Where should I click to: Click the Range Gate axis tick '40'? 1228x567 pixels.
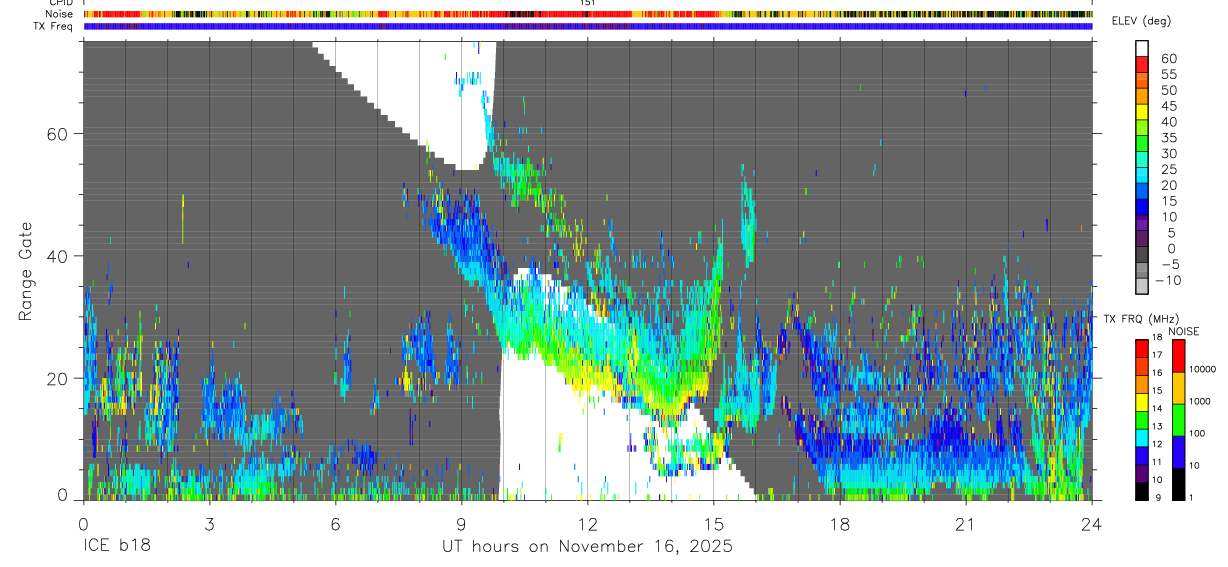tap(59, 255)
